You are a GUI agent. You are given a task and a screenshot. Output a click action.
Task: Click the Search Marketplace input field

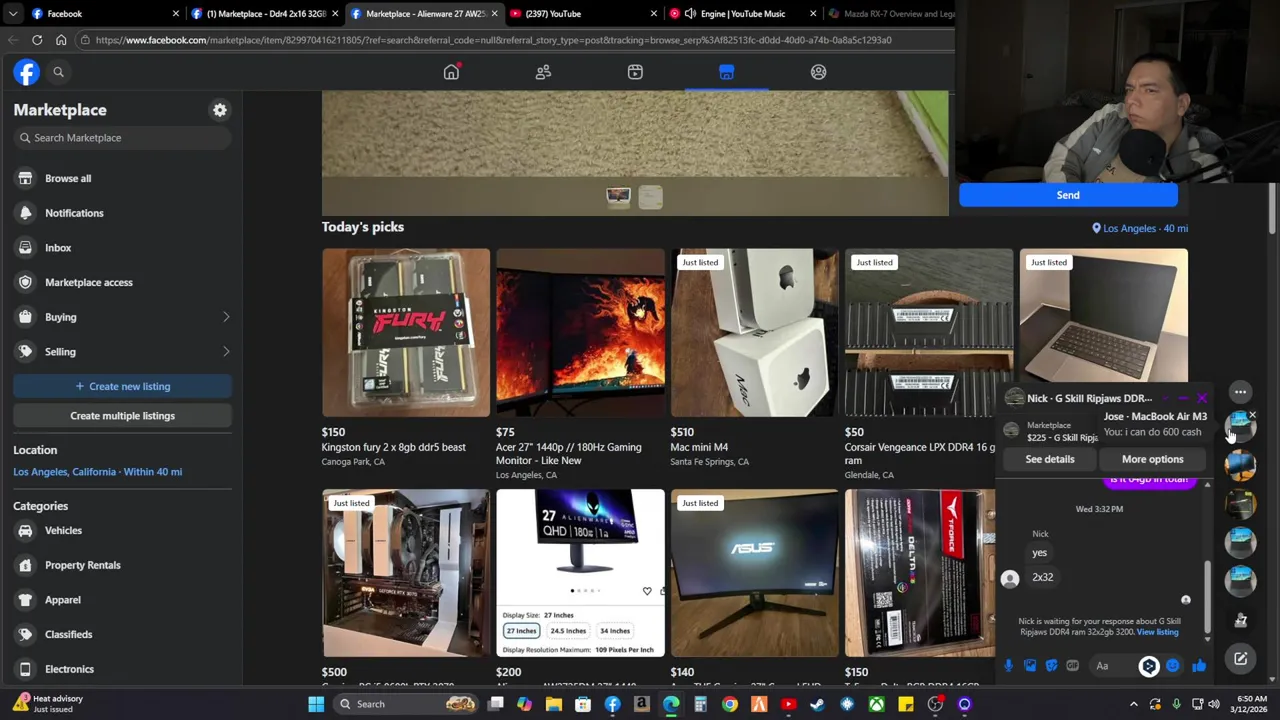coord(123,138)
